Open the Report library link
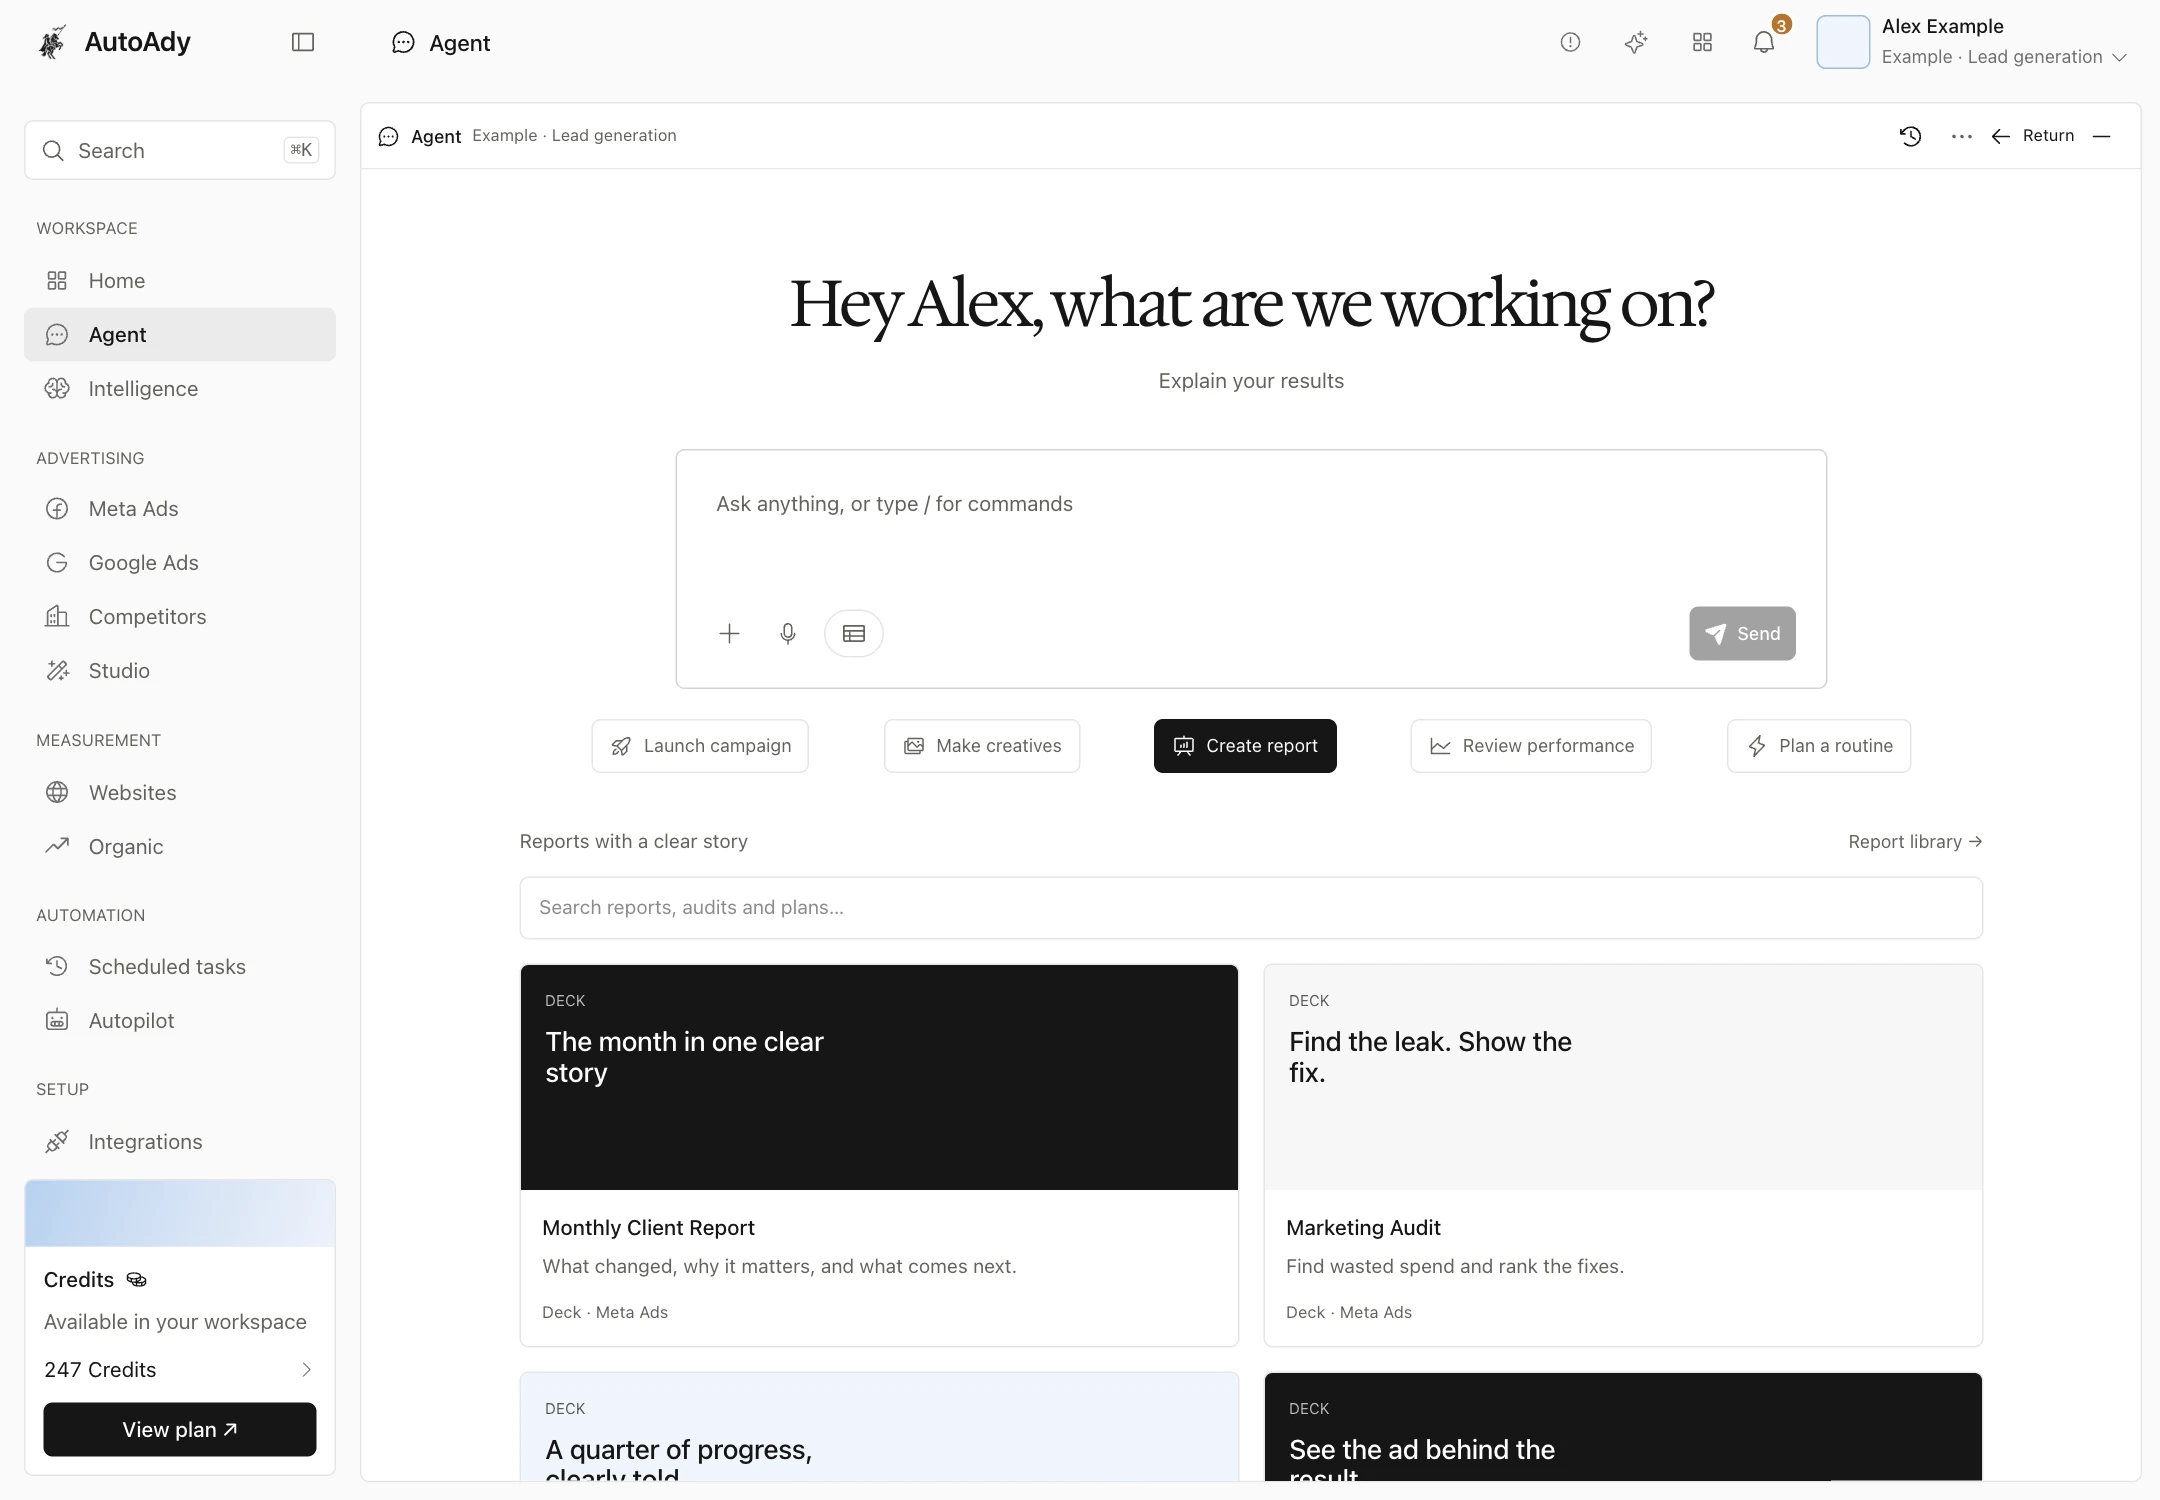This screenshot has width=2160, height=1500. click(1915, 842)
